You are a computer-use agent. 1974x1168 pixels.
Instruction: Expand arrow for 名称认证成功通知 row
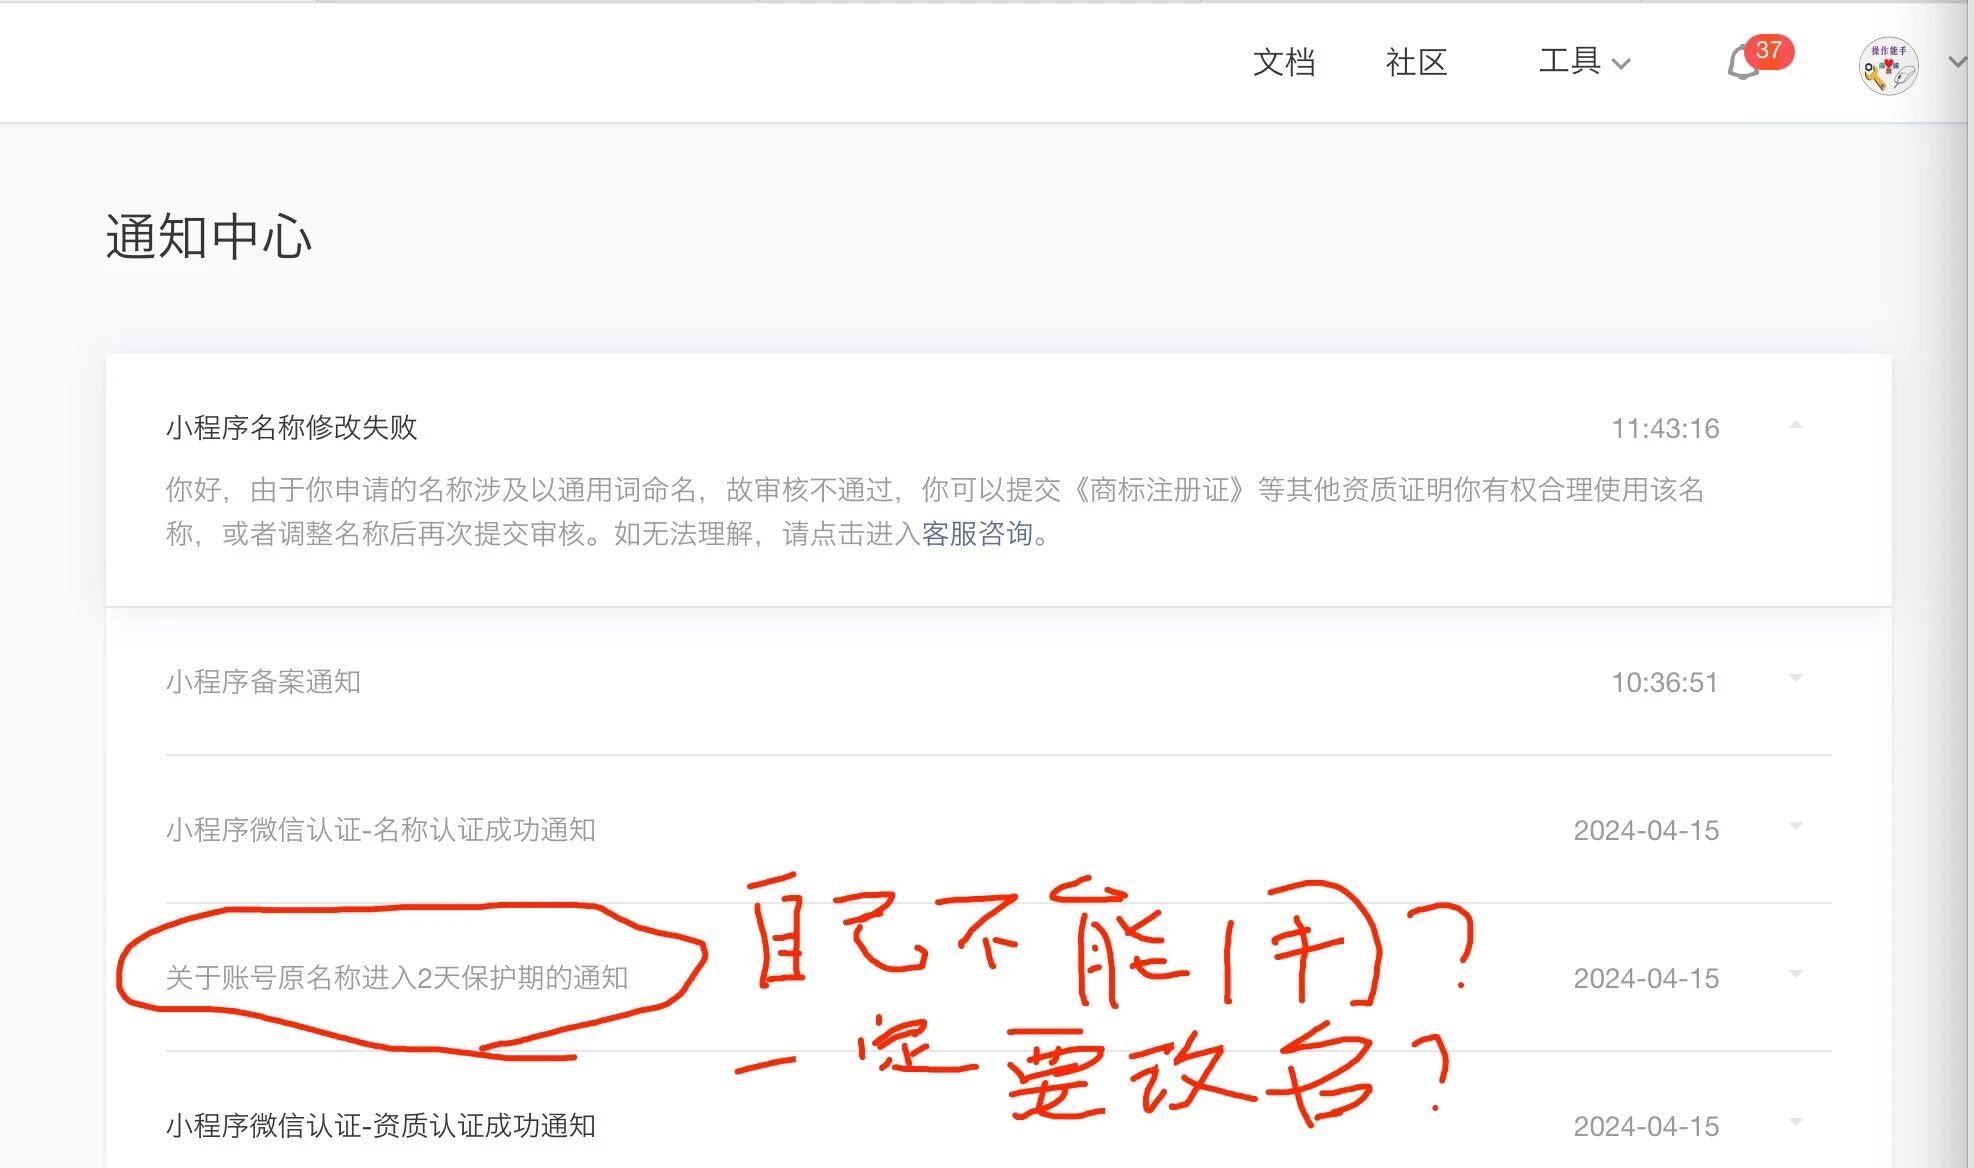click(1796, 827)
